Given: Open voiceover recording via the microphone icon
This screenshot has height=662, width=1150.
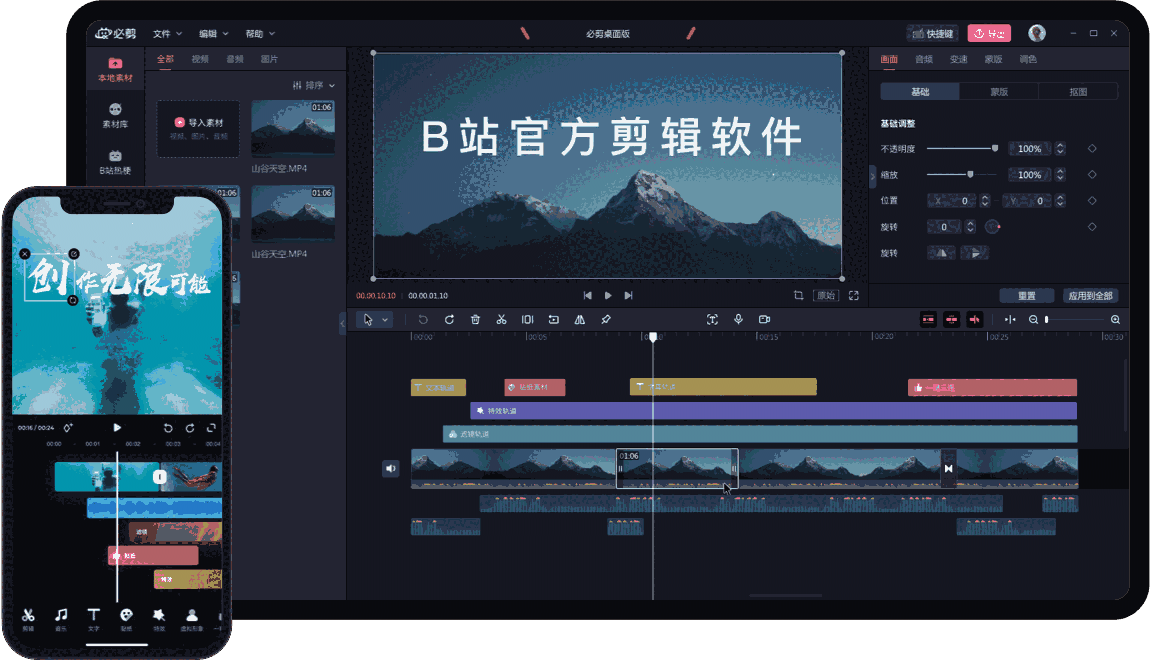Looking at the screenshot, I should [x=739, y=319].
